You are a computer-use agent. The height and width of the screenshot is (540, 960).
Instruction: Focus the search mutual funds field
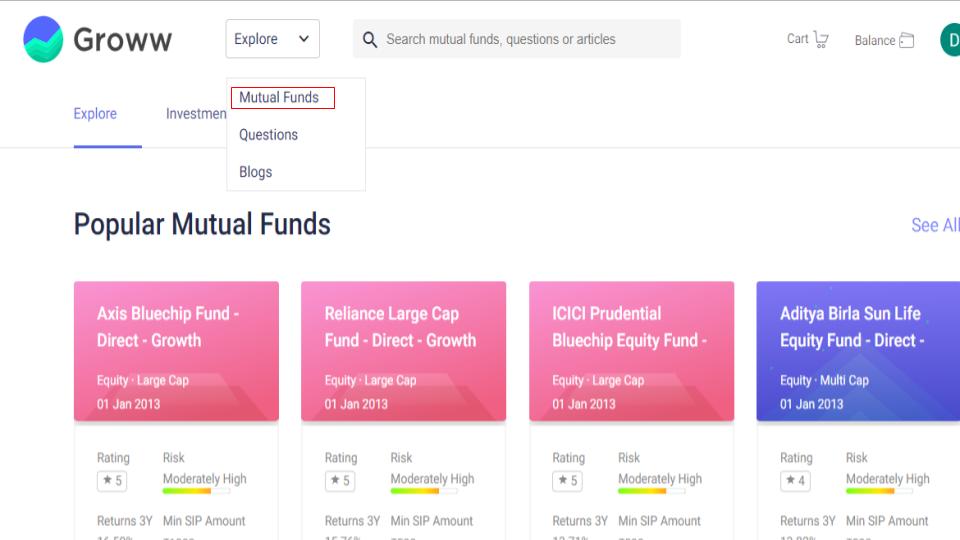(x=517, y=39)
